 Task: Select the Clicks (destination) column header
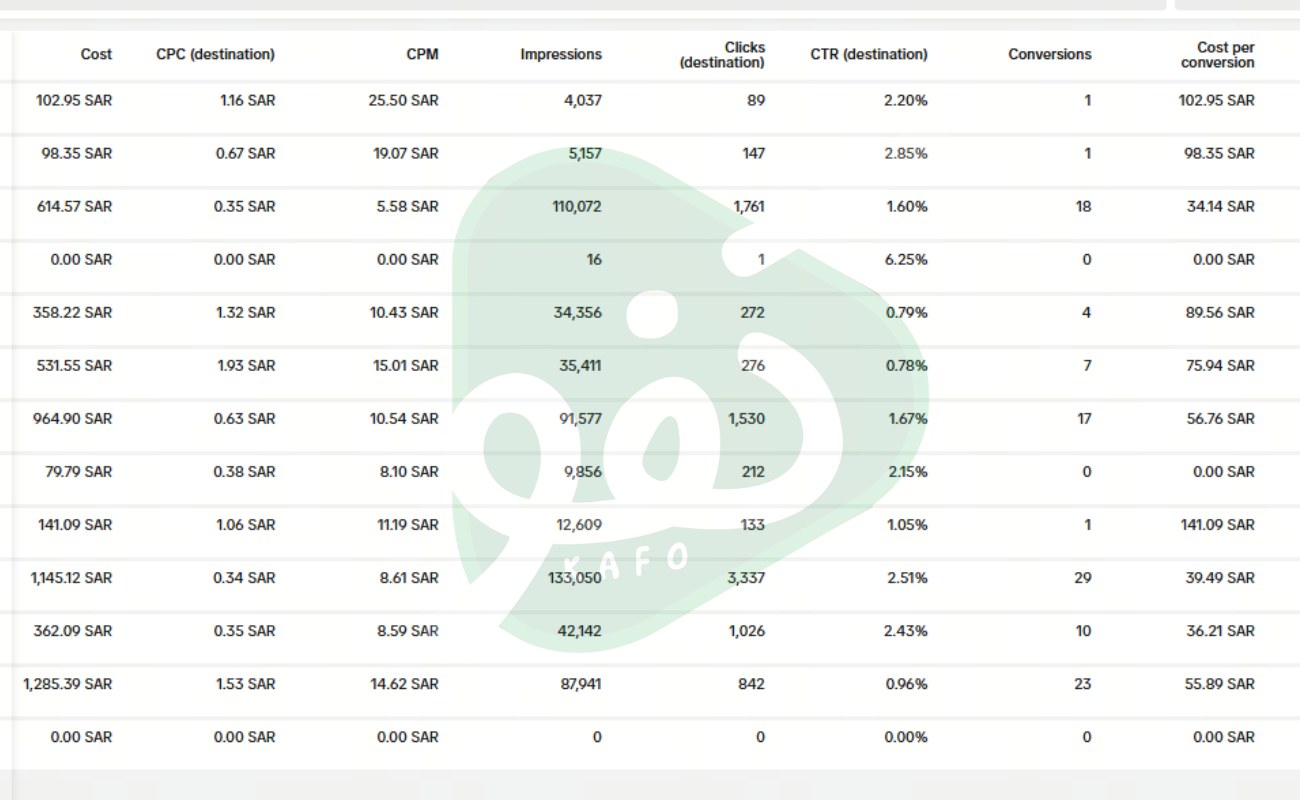click(722, 55)
